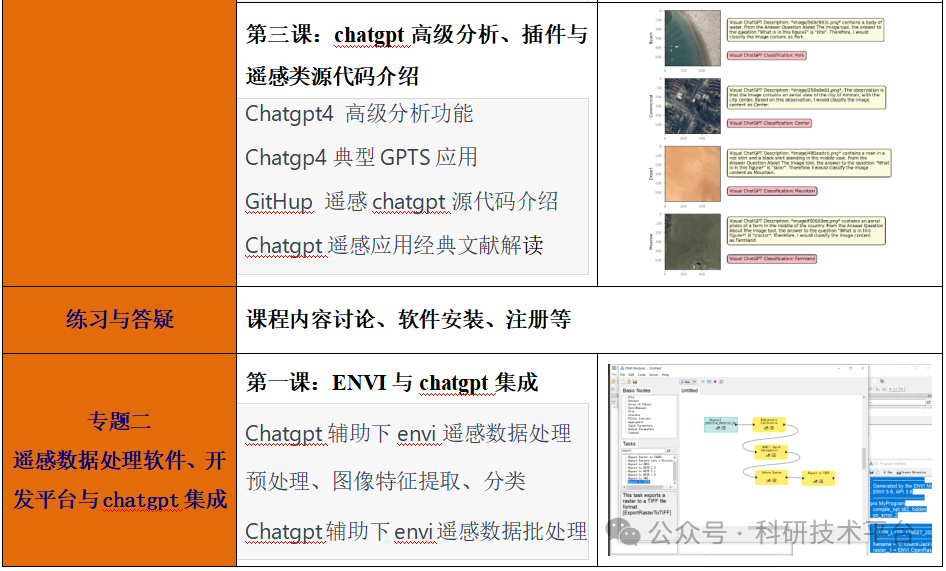This screenshot has width=946, height=571.
Task: Click the heading "第三课：chatgpt 高级分析、插件与"
Action: tap(416, 34)
